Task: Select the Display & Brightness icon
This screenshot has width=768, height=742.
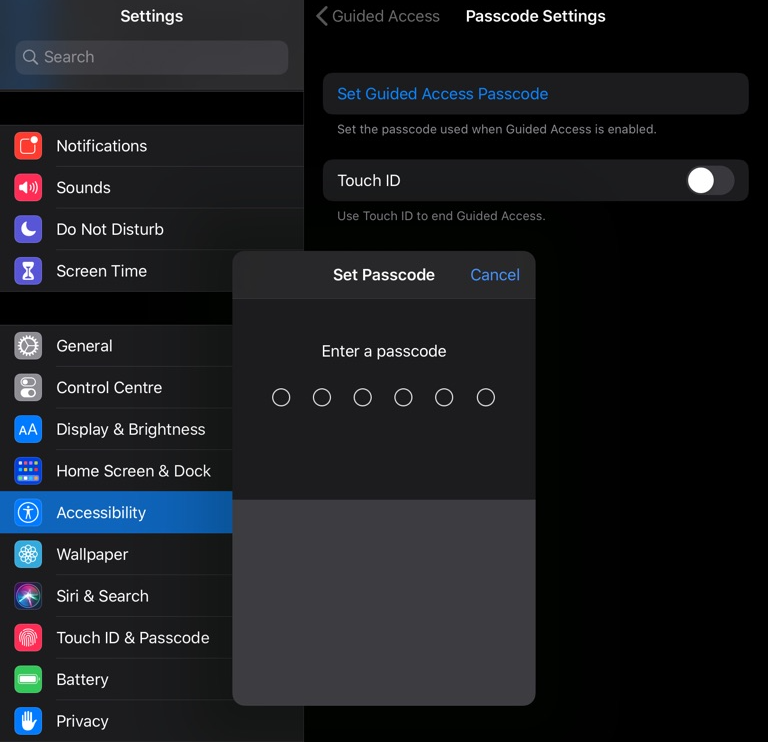Action: click(x=28, y=430)
